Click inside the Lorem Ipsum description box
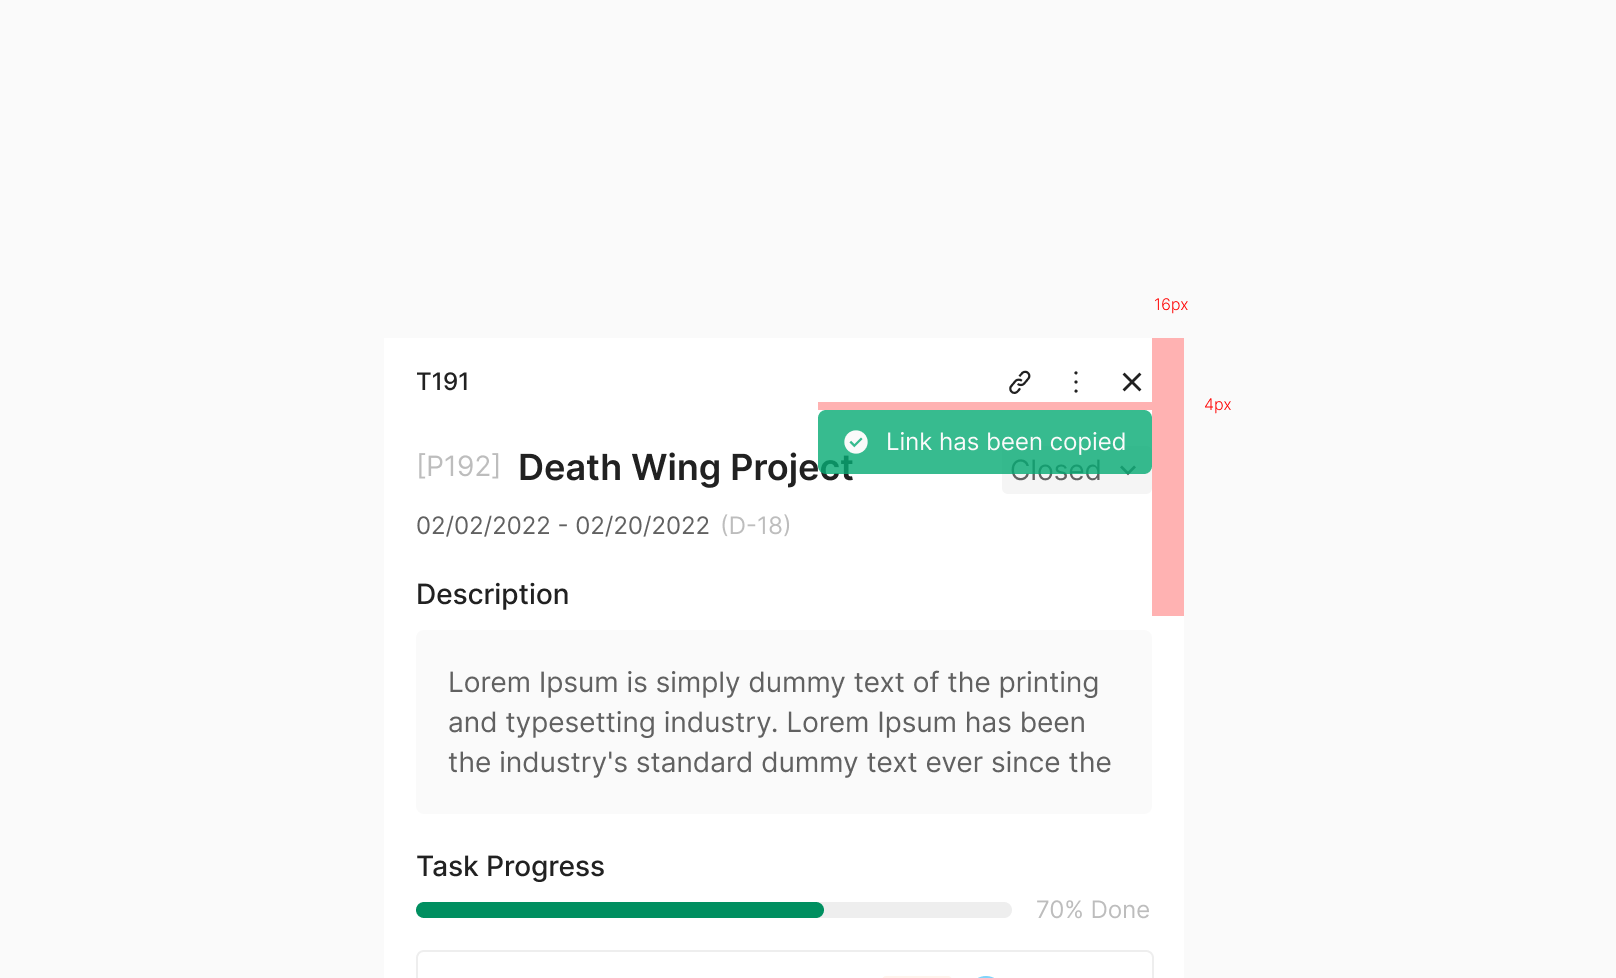The height and width of the screenshot is (978, 1616). [x=784, y=722]
